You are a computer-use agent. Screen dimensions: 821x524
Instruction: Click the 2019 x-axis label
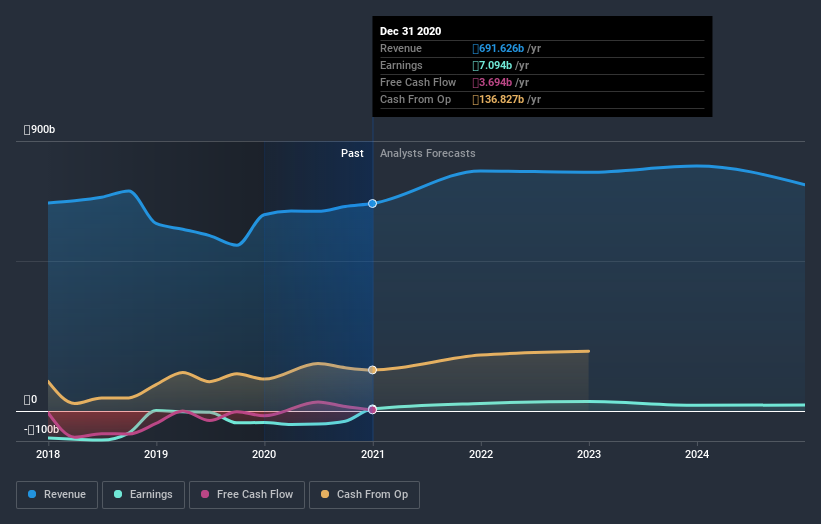156,454
